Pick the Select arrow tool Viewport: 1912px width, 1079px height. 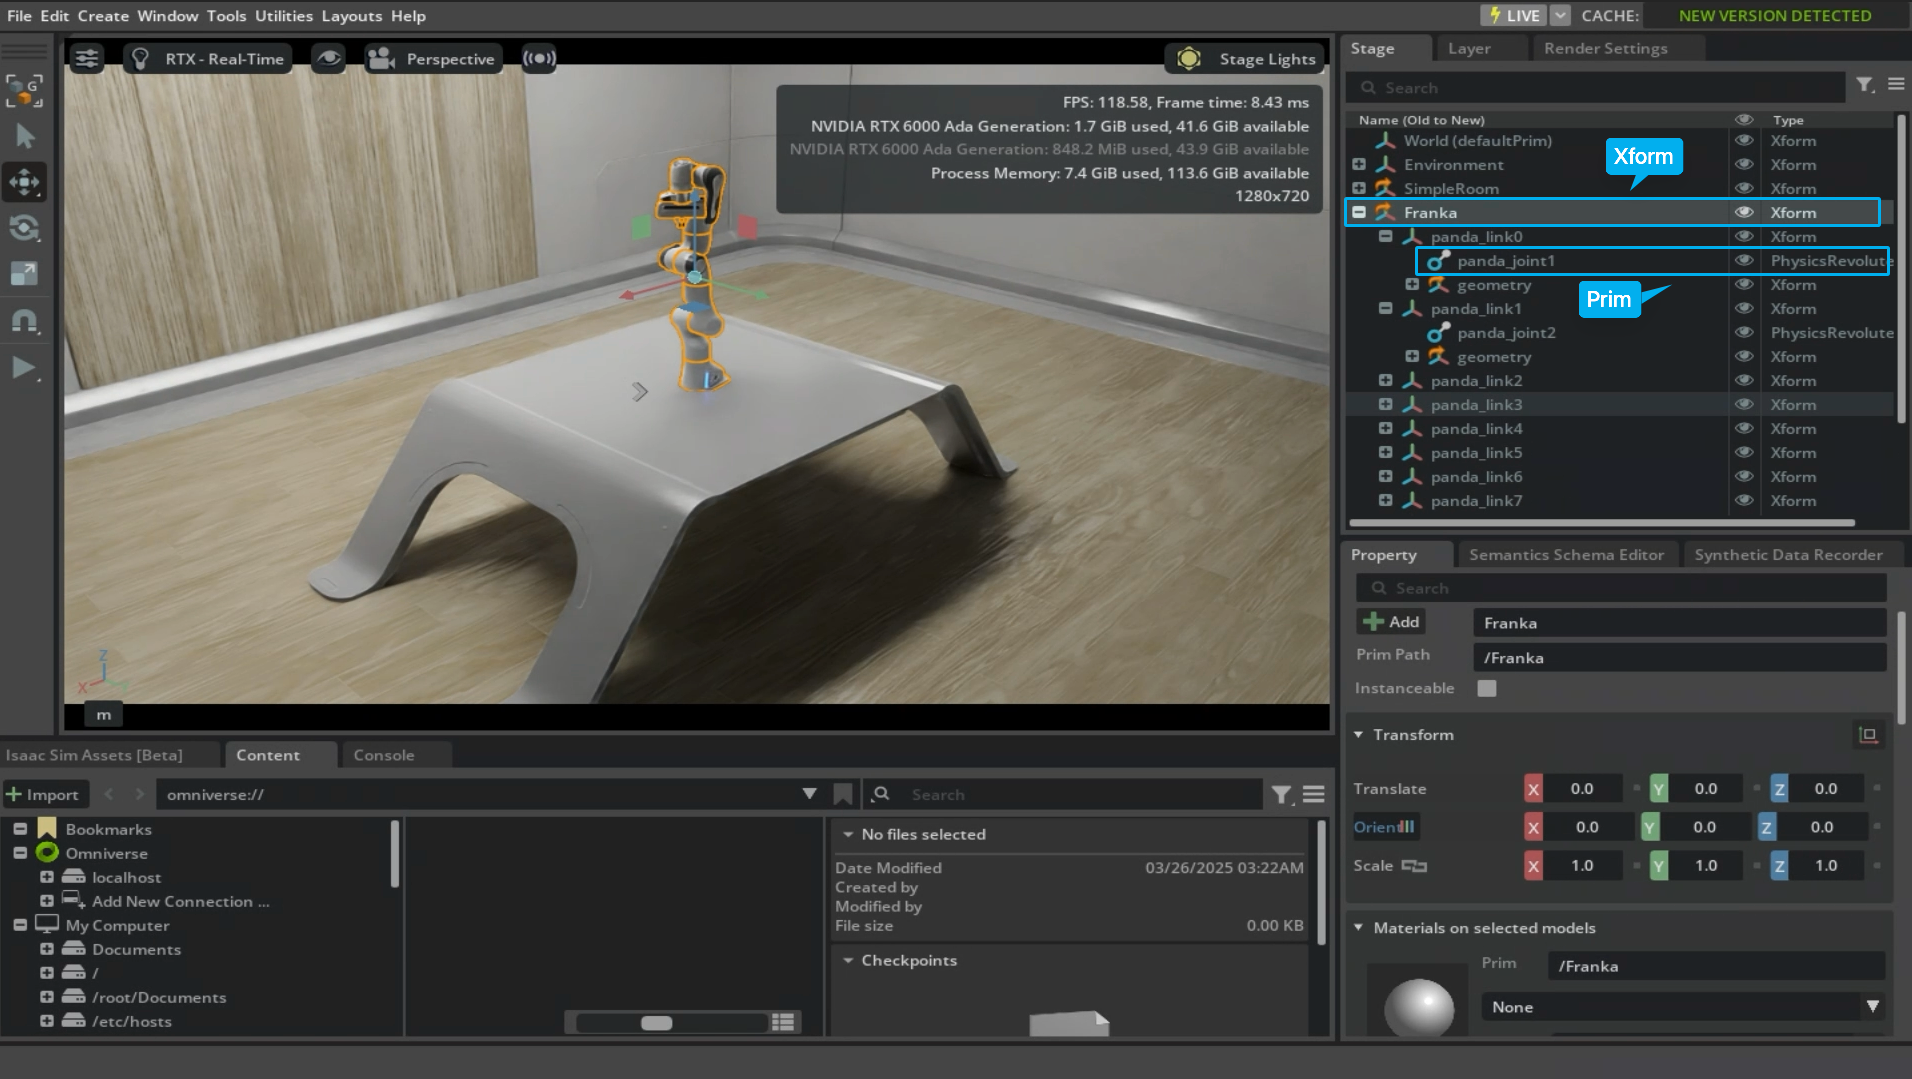coord(25,136)
